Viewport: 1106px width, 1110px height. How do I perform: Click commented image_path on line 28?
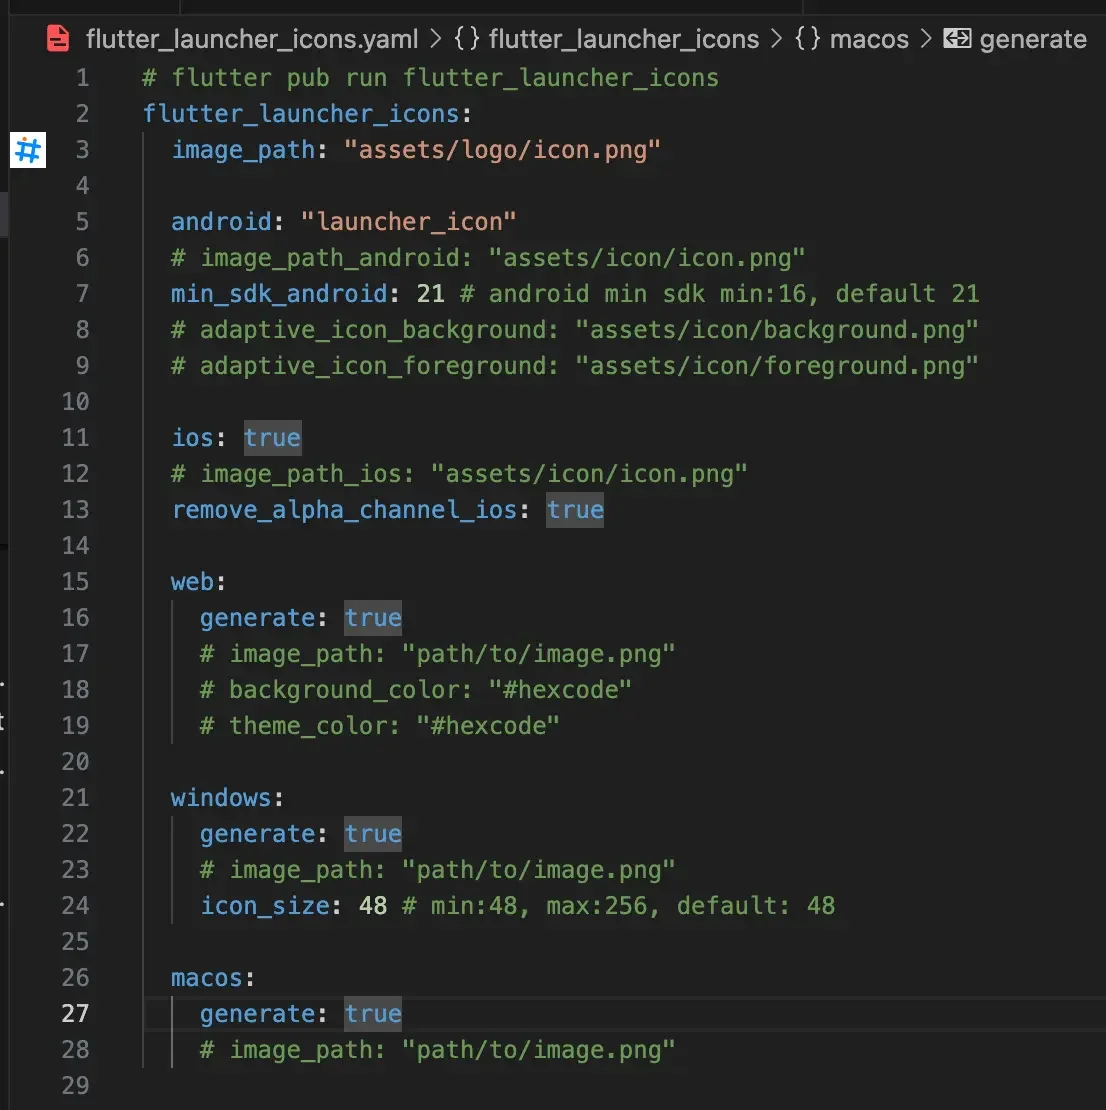pyautogui.click(x=438, y=1050)
